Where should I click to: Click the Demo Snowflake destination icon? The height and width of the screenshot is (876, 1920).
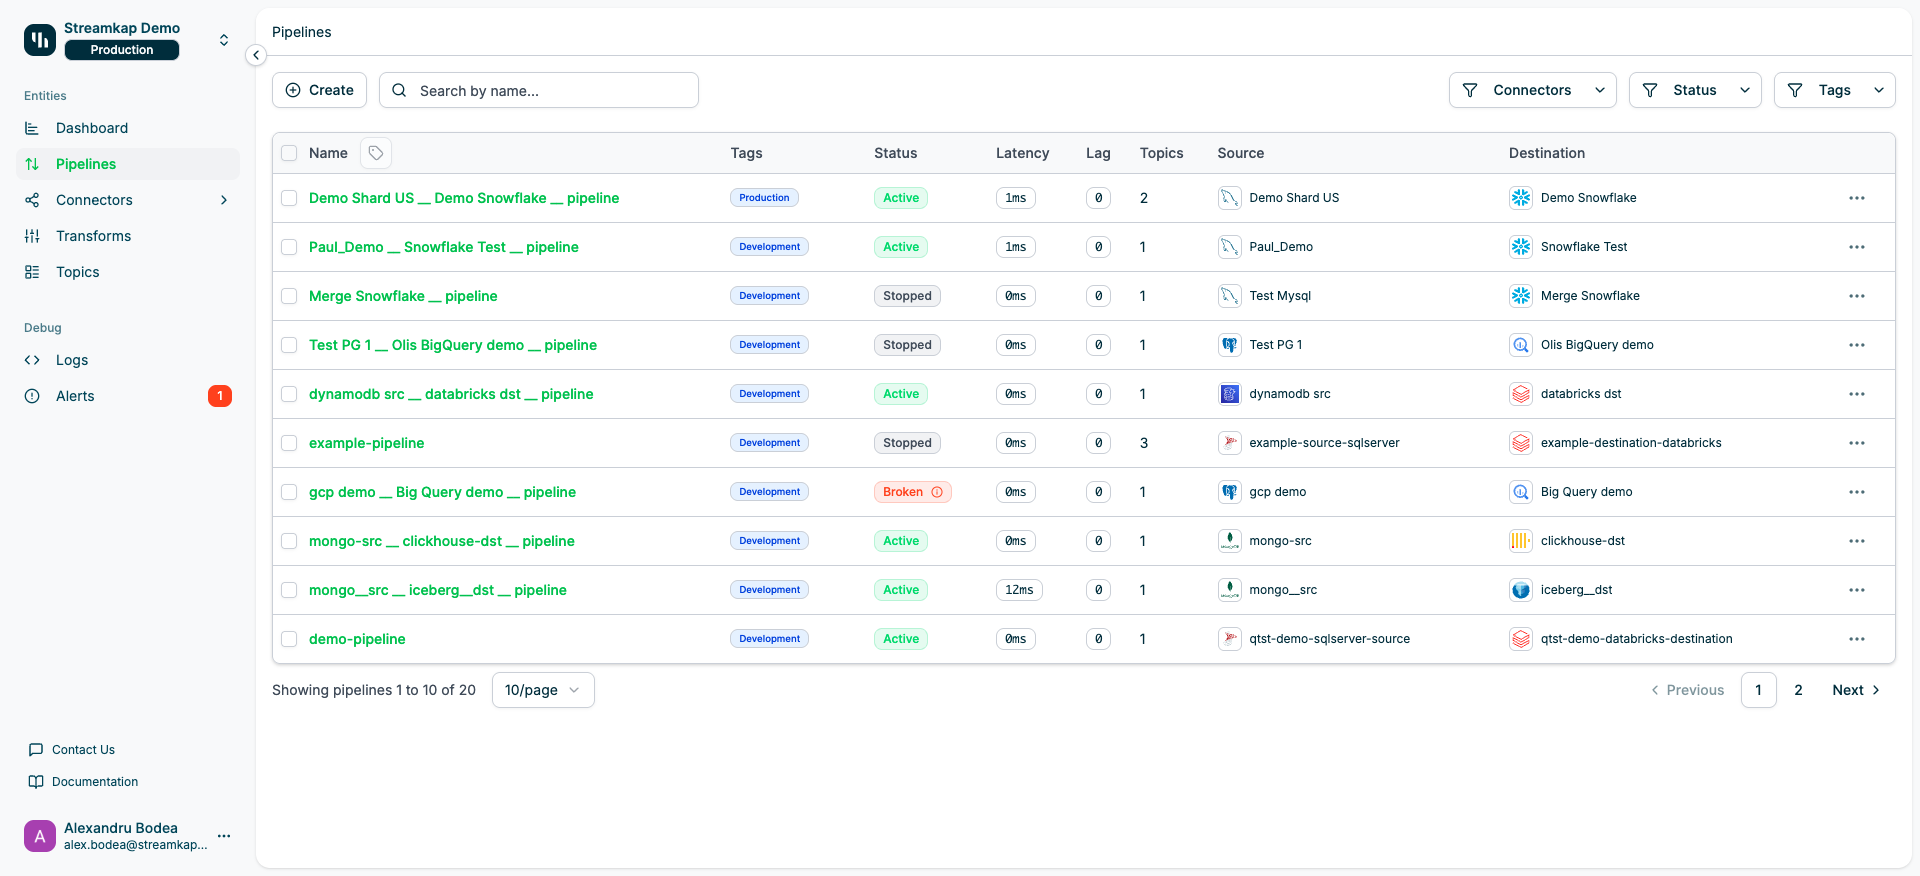coord(1521,198)
